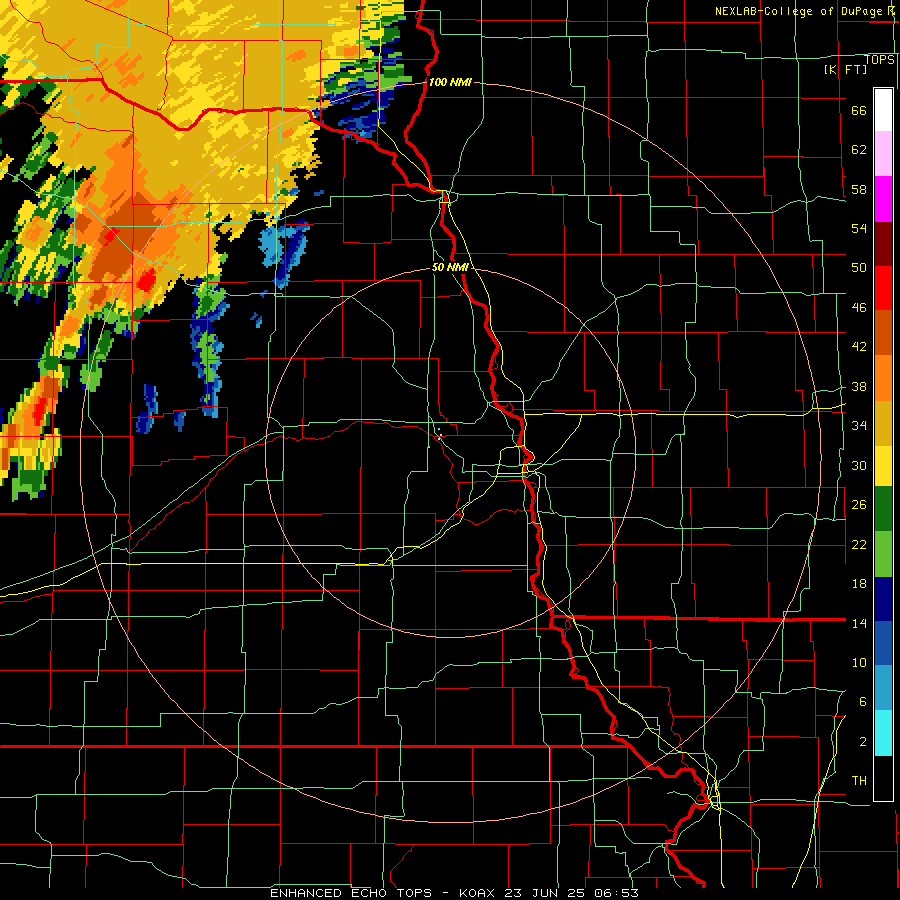Pick the sky blue legend swatch
This screenshot has height=900, width=900.
coord(883,688)
